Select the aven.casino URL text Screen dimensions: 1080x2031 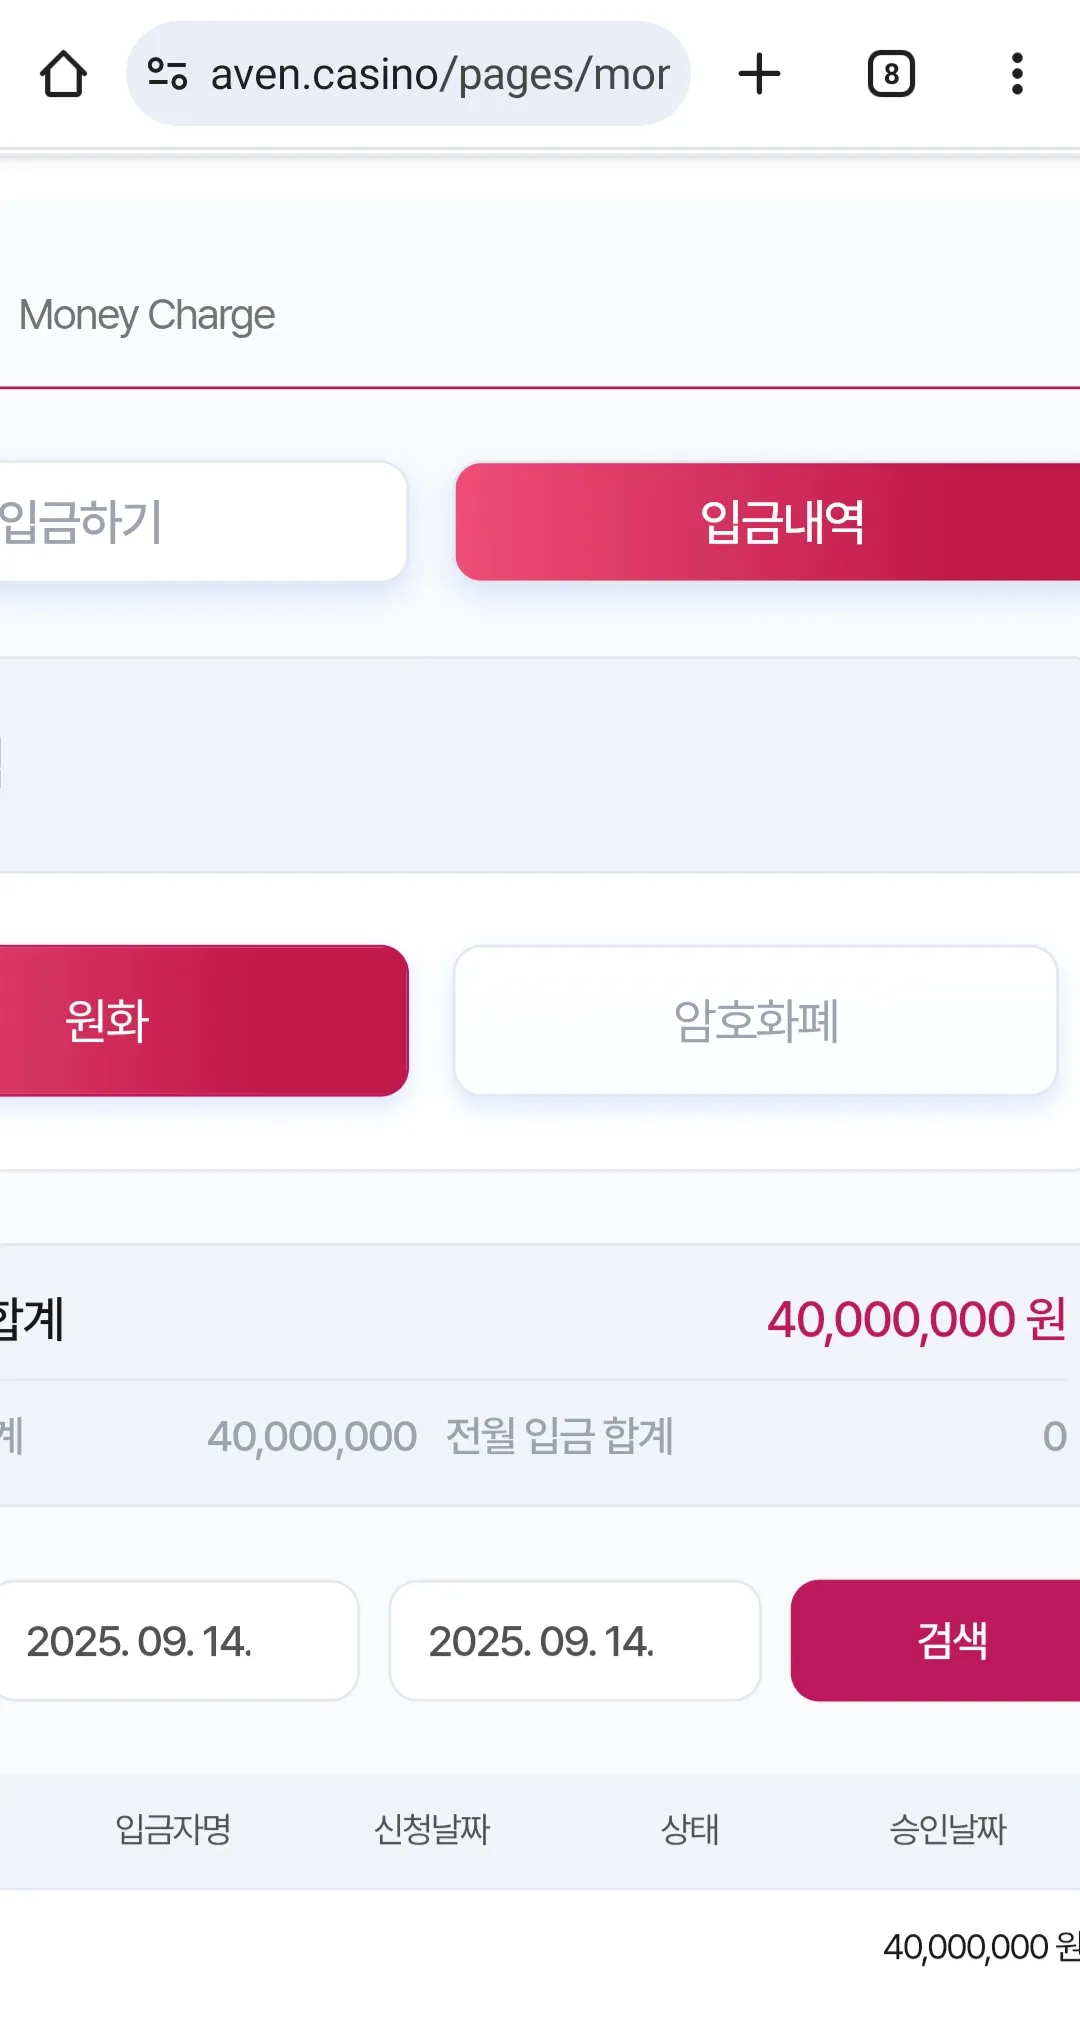(440, 75)
